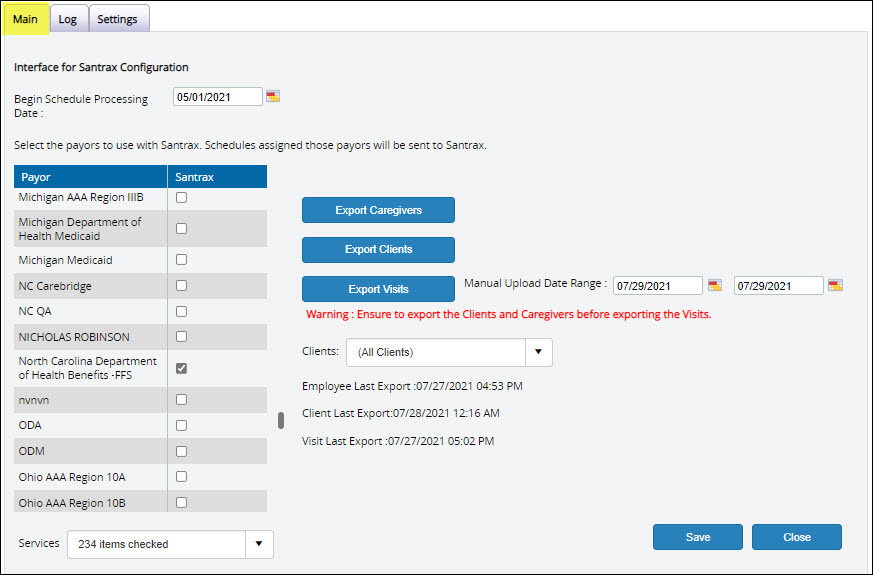Check the ODM payor checkbox
873x575 pixels.
pyautogui.click(x=182, y=451)
